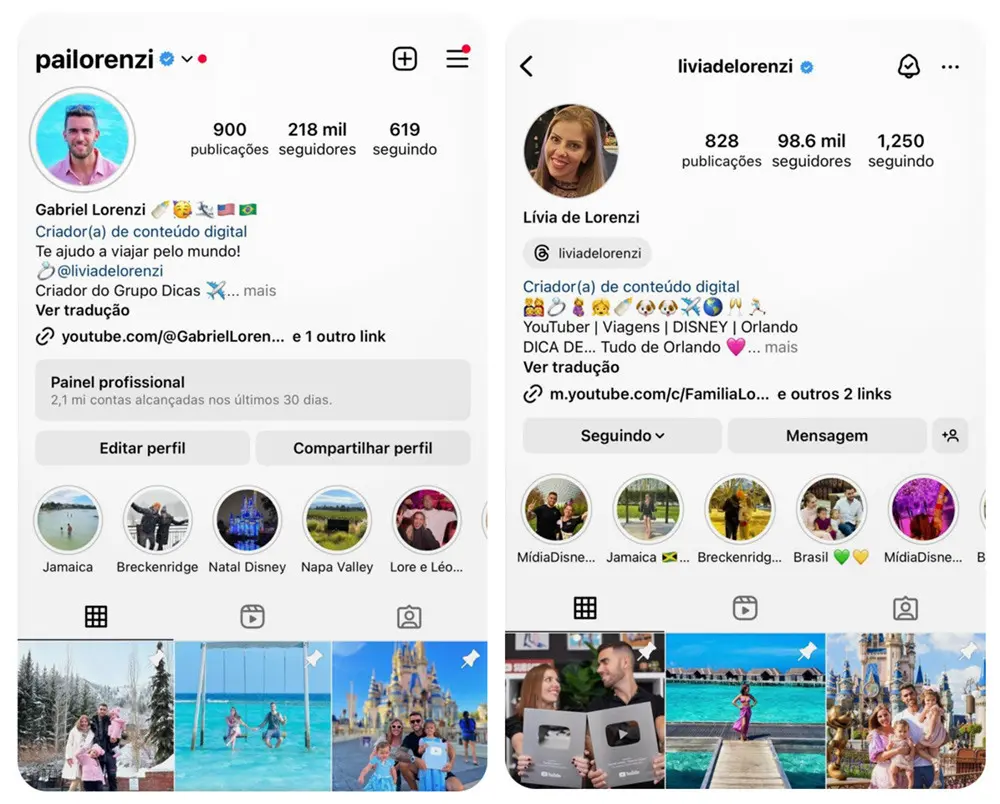Screen dimensions: 1000x804
Task: Open the three-dot options menu
Action: (x=950, y=67)
